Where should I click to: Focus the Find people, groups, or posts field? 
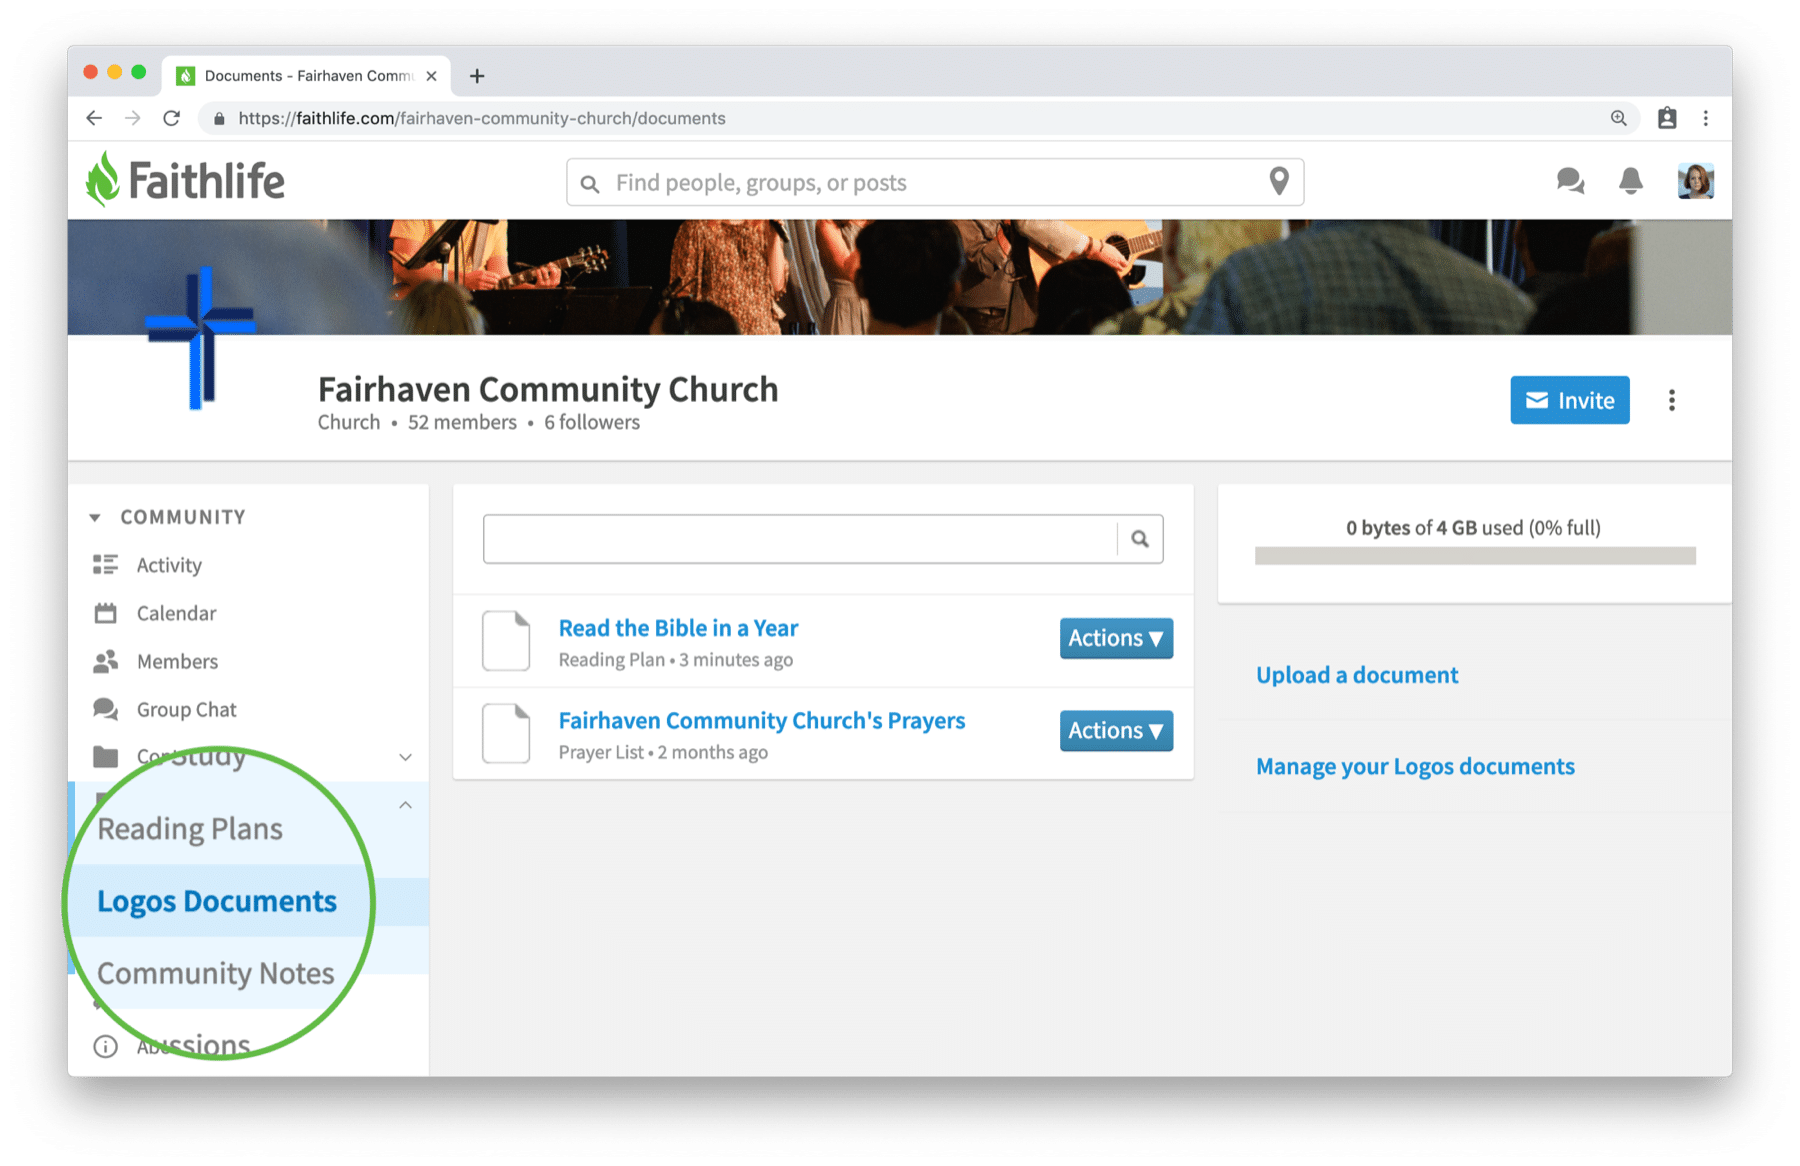pyautogui.click(x=935, y=182)
